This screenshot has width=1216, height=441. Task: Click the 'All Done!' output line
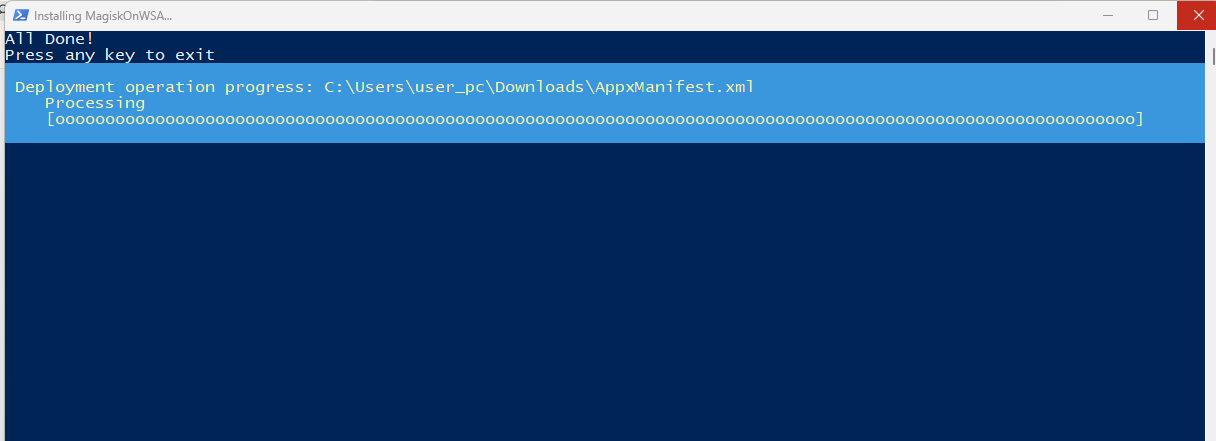(x=49, y=39)
